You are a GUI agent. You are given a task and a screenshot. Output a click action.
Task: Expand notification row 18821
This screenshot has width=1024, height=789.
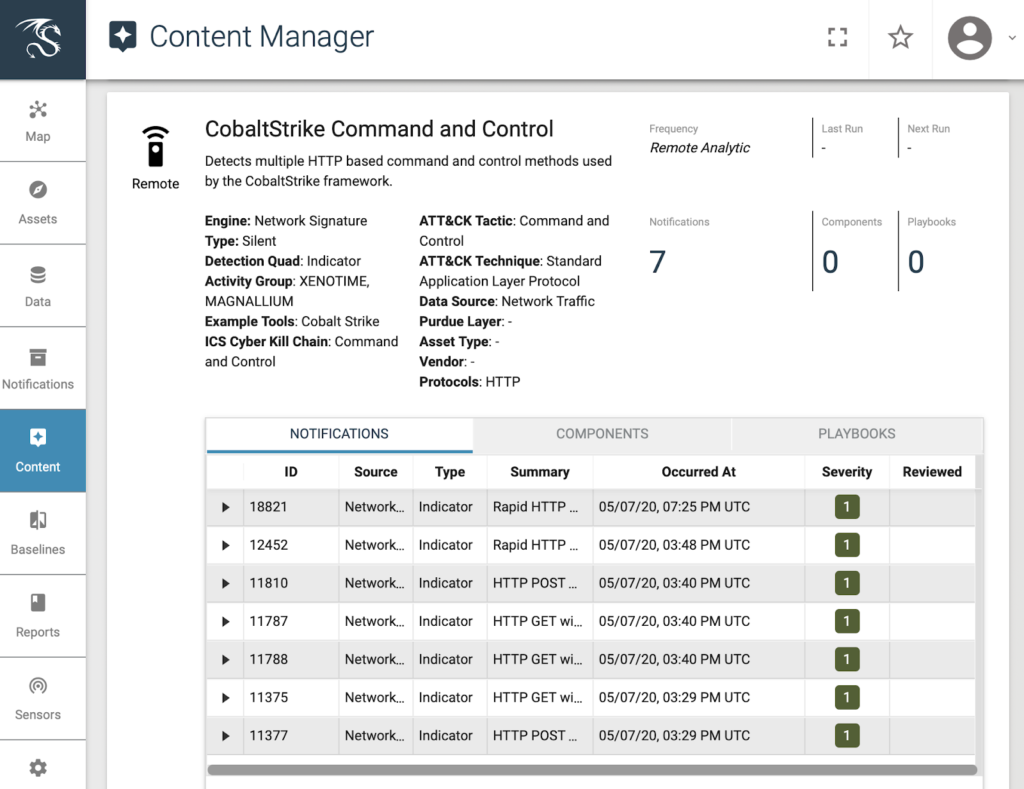[x=225, y=507]
